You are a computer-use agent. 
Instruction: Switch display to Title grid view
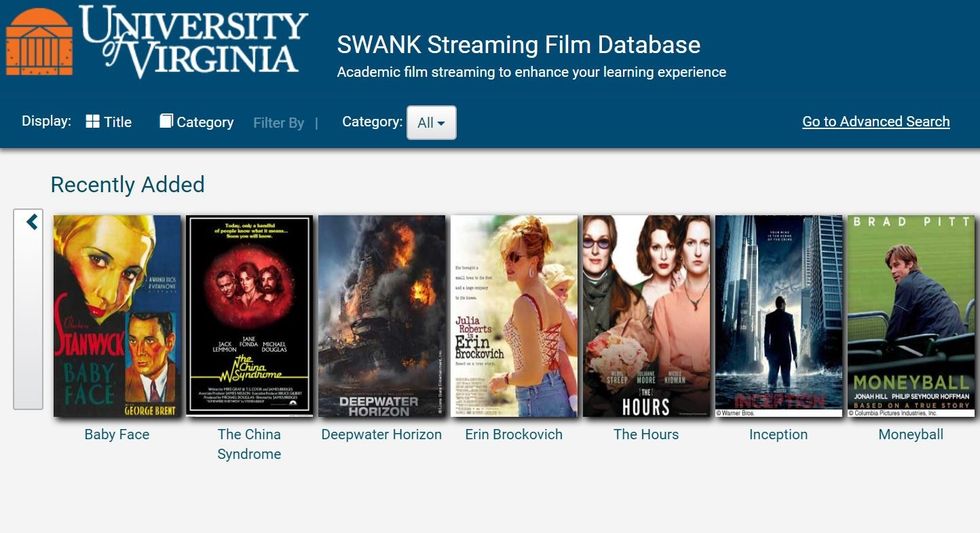point(109,122)
